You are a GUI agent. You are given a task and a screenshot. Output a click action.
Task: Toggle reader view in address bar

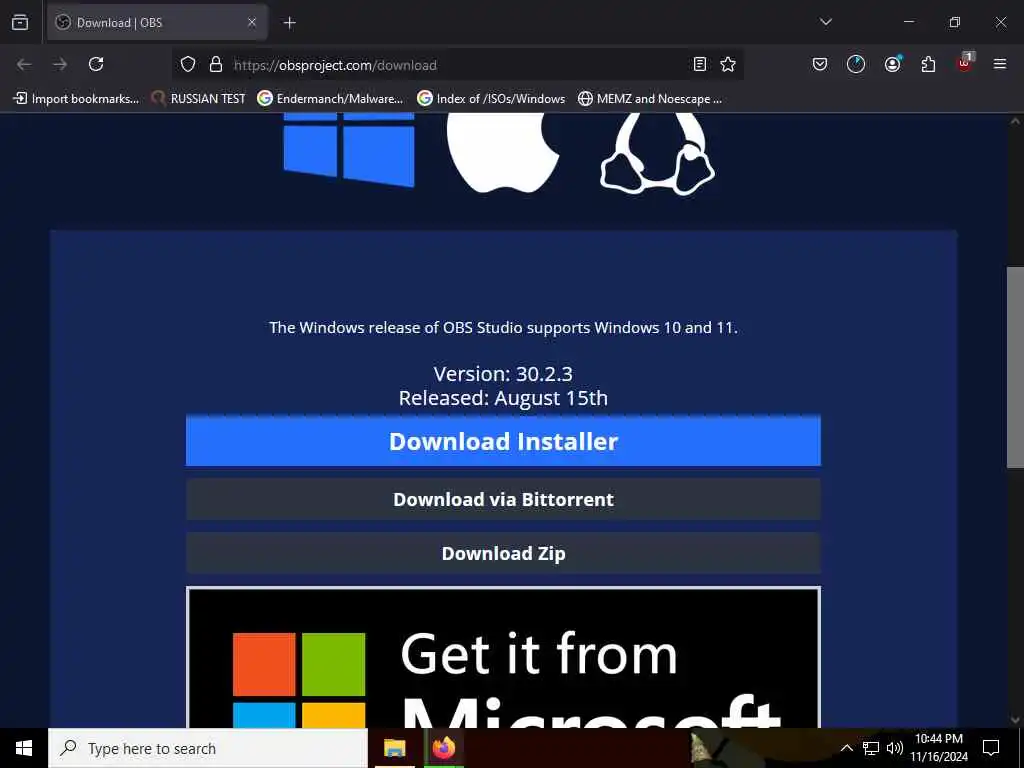pyautogui.click(x=699, y=64)
